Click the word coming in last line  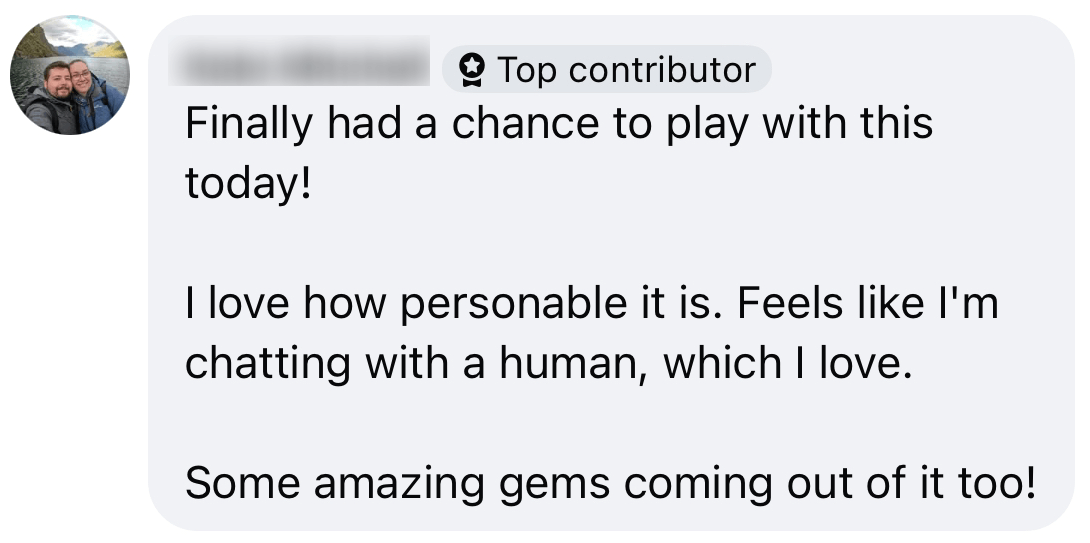[697, 485]
